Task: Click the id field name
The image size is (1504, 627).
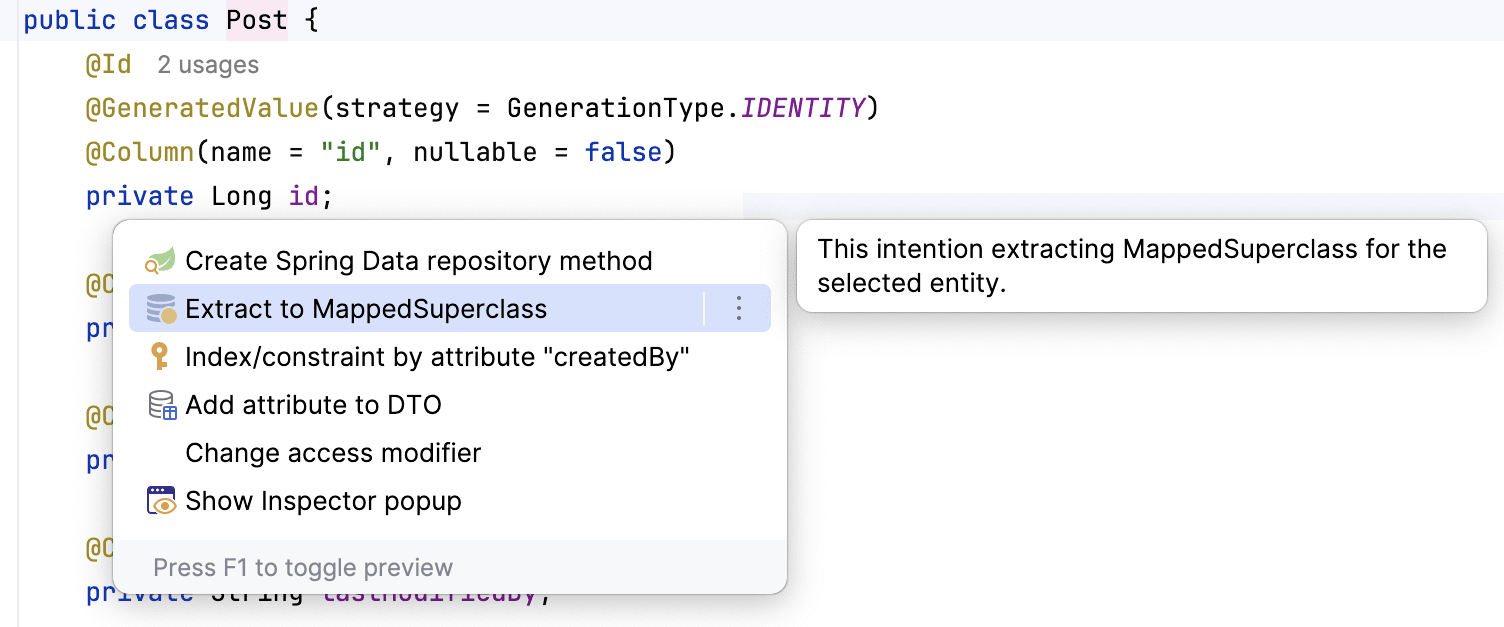Action: (x=303, y=196)
